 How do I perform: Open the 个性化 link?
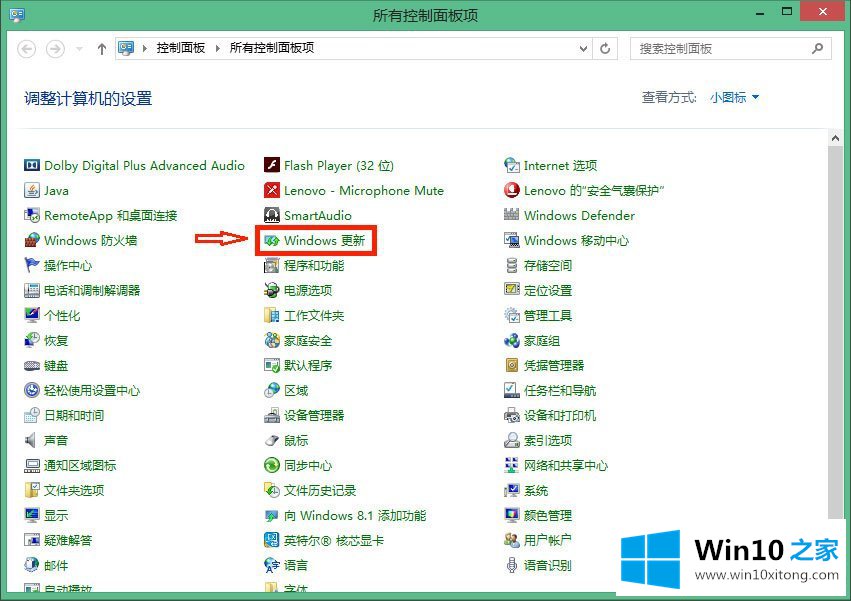click(62, 315)
